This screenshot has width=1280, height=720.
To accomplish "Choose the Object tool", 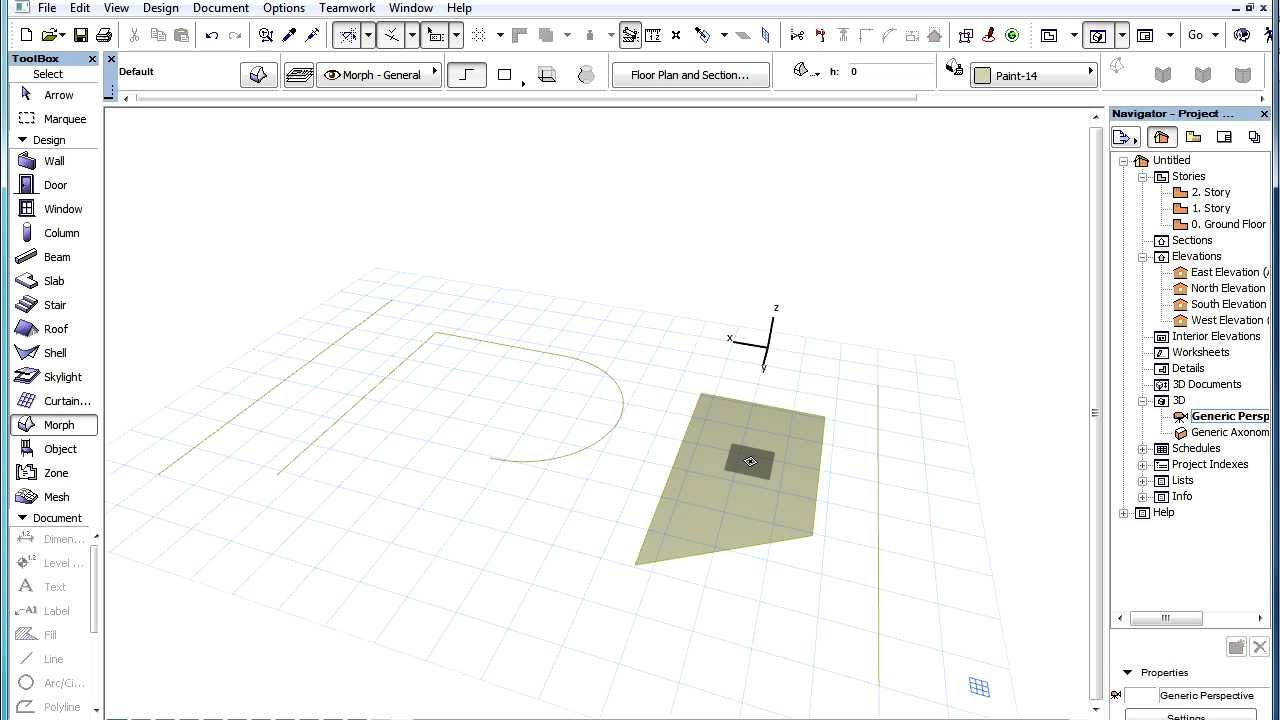I will click(55, 449).
